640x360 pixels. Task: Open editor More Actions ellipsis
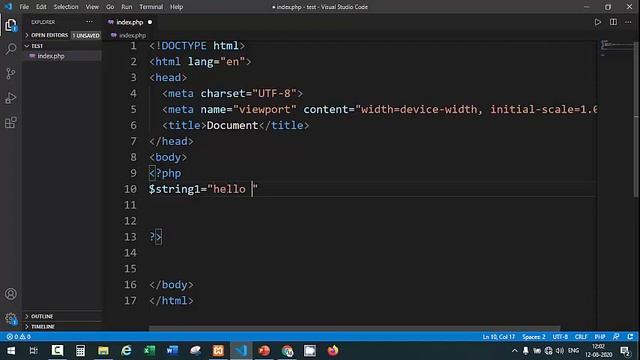click(628, 22)
